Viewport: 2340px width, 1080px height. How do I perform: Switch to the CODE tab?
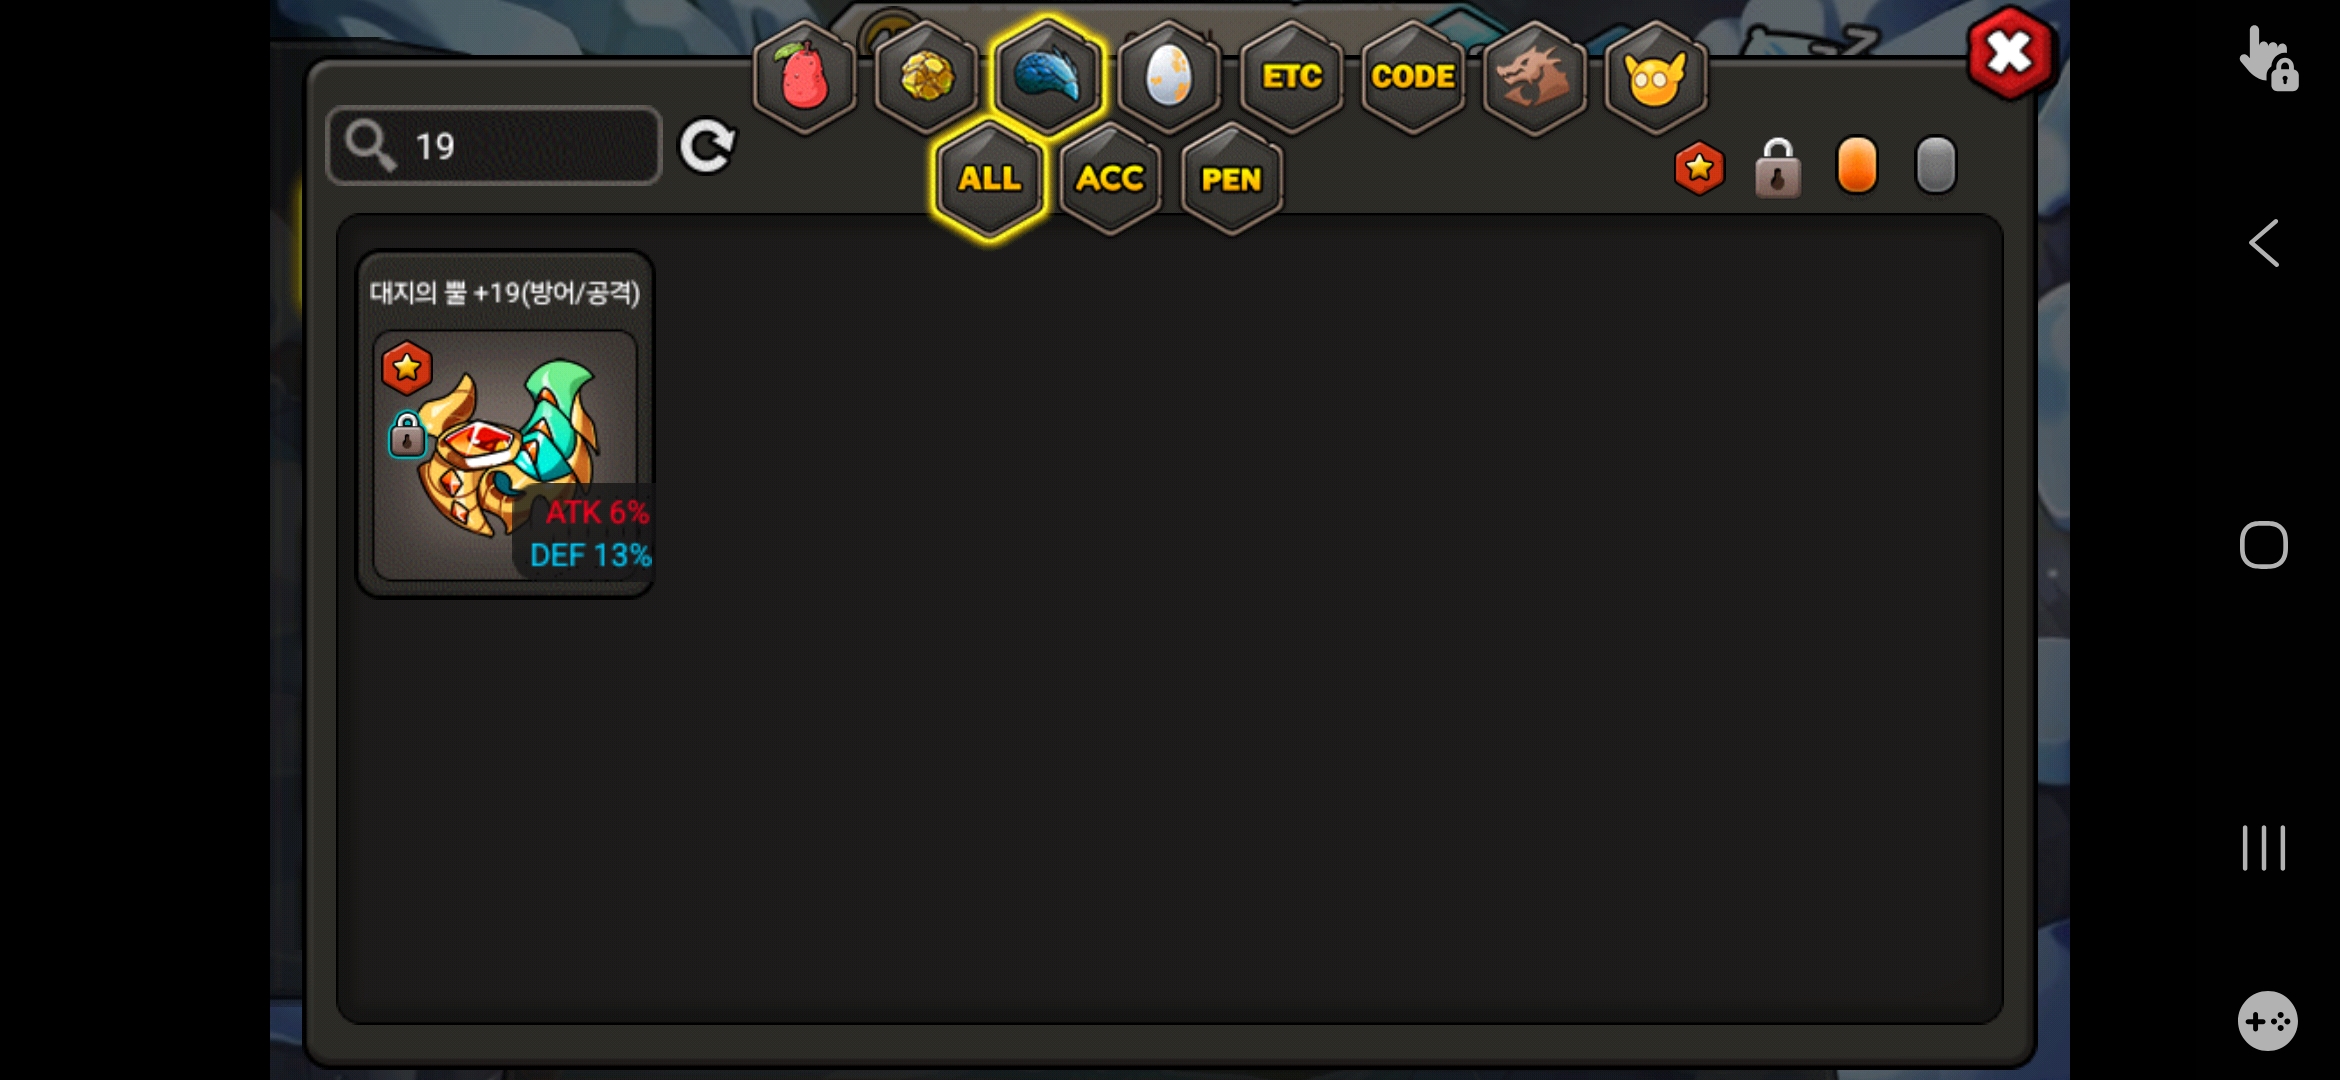point(1413,77)
